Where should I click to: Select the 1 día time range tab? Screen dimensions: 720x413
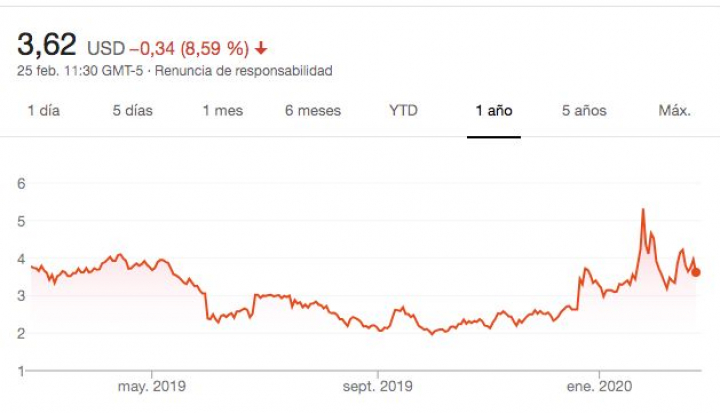point(43,111)
